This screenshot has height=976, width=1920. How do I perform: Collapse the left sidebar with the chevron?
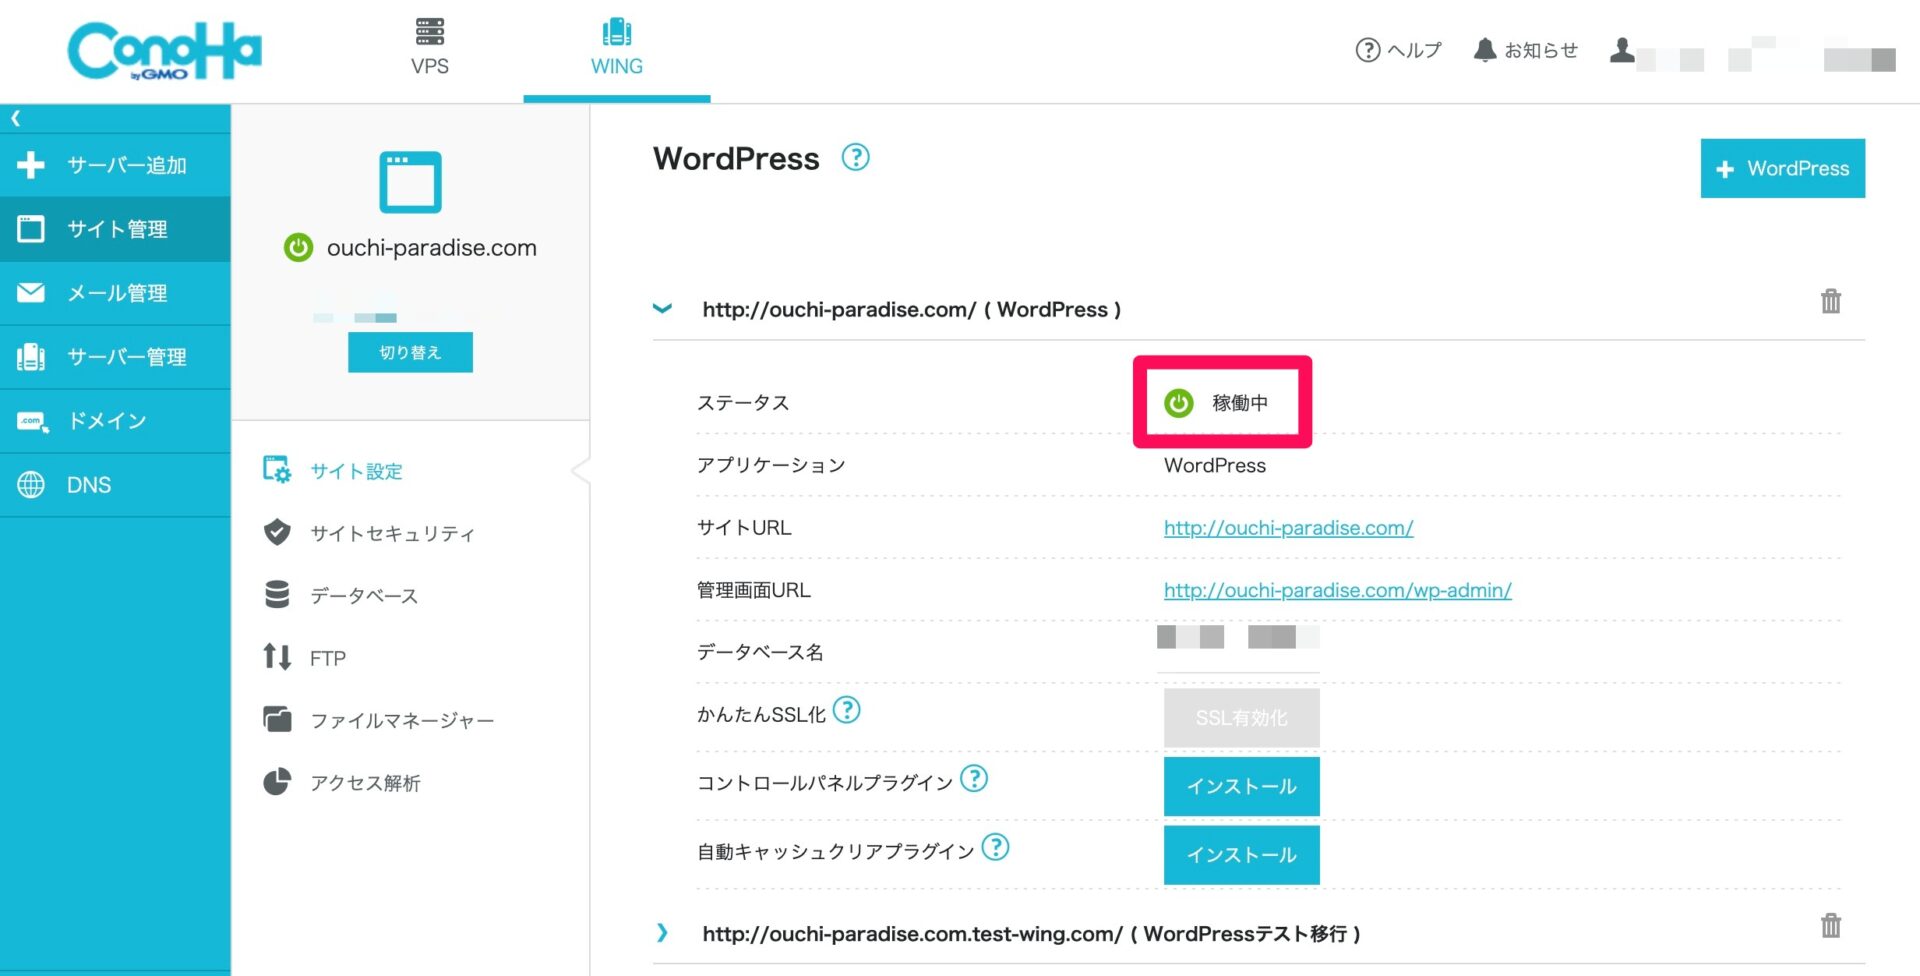coord(16,118)
